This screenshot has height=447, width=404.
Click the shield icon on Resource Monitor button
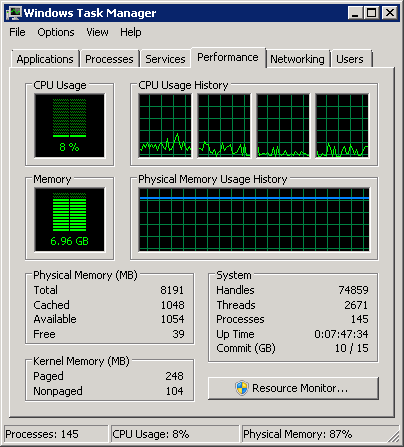(x=242, y=388)
